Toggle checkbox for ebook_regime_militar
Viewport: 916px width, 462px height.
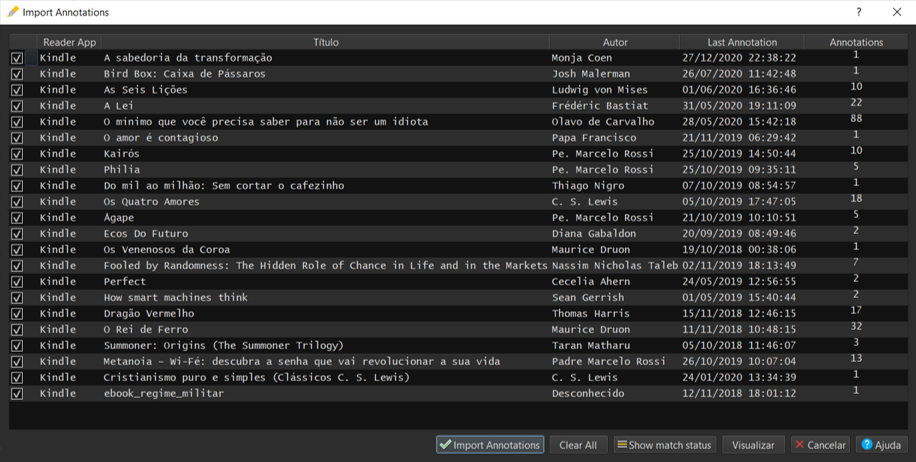pyautogui.click(x=17, y=394)
